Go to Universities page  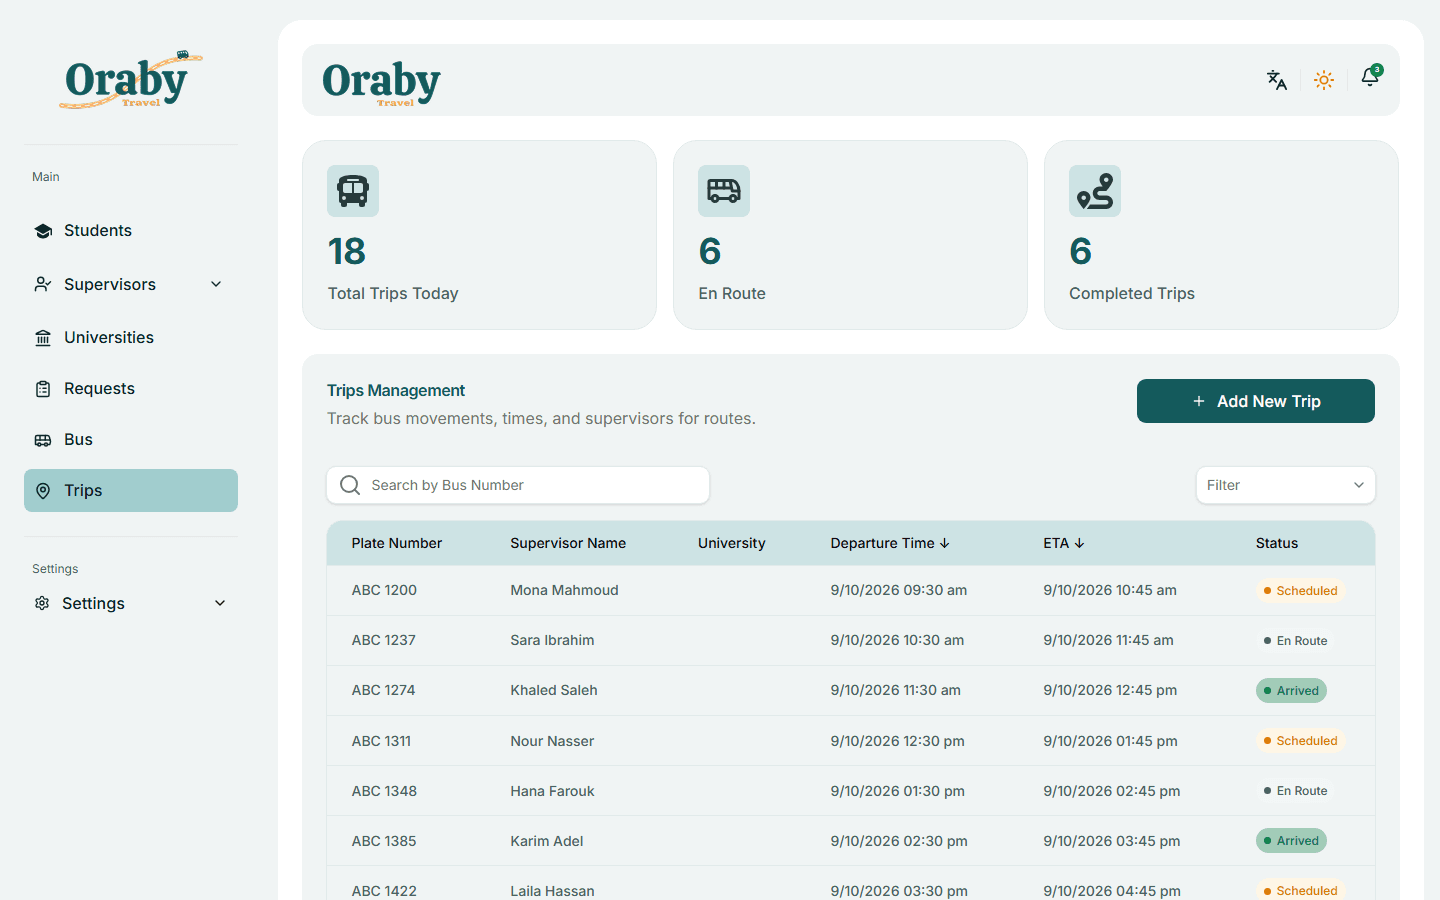pos(131,338)
